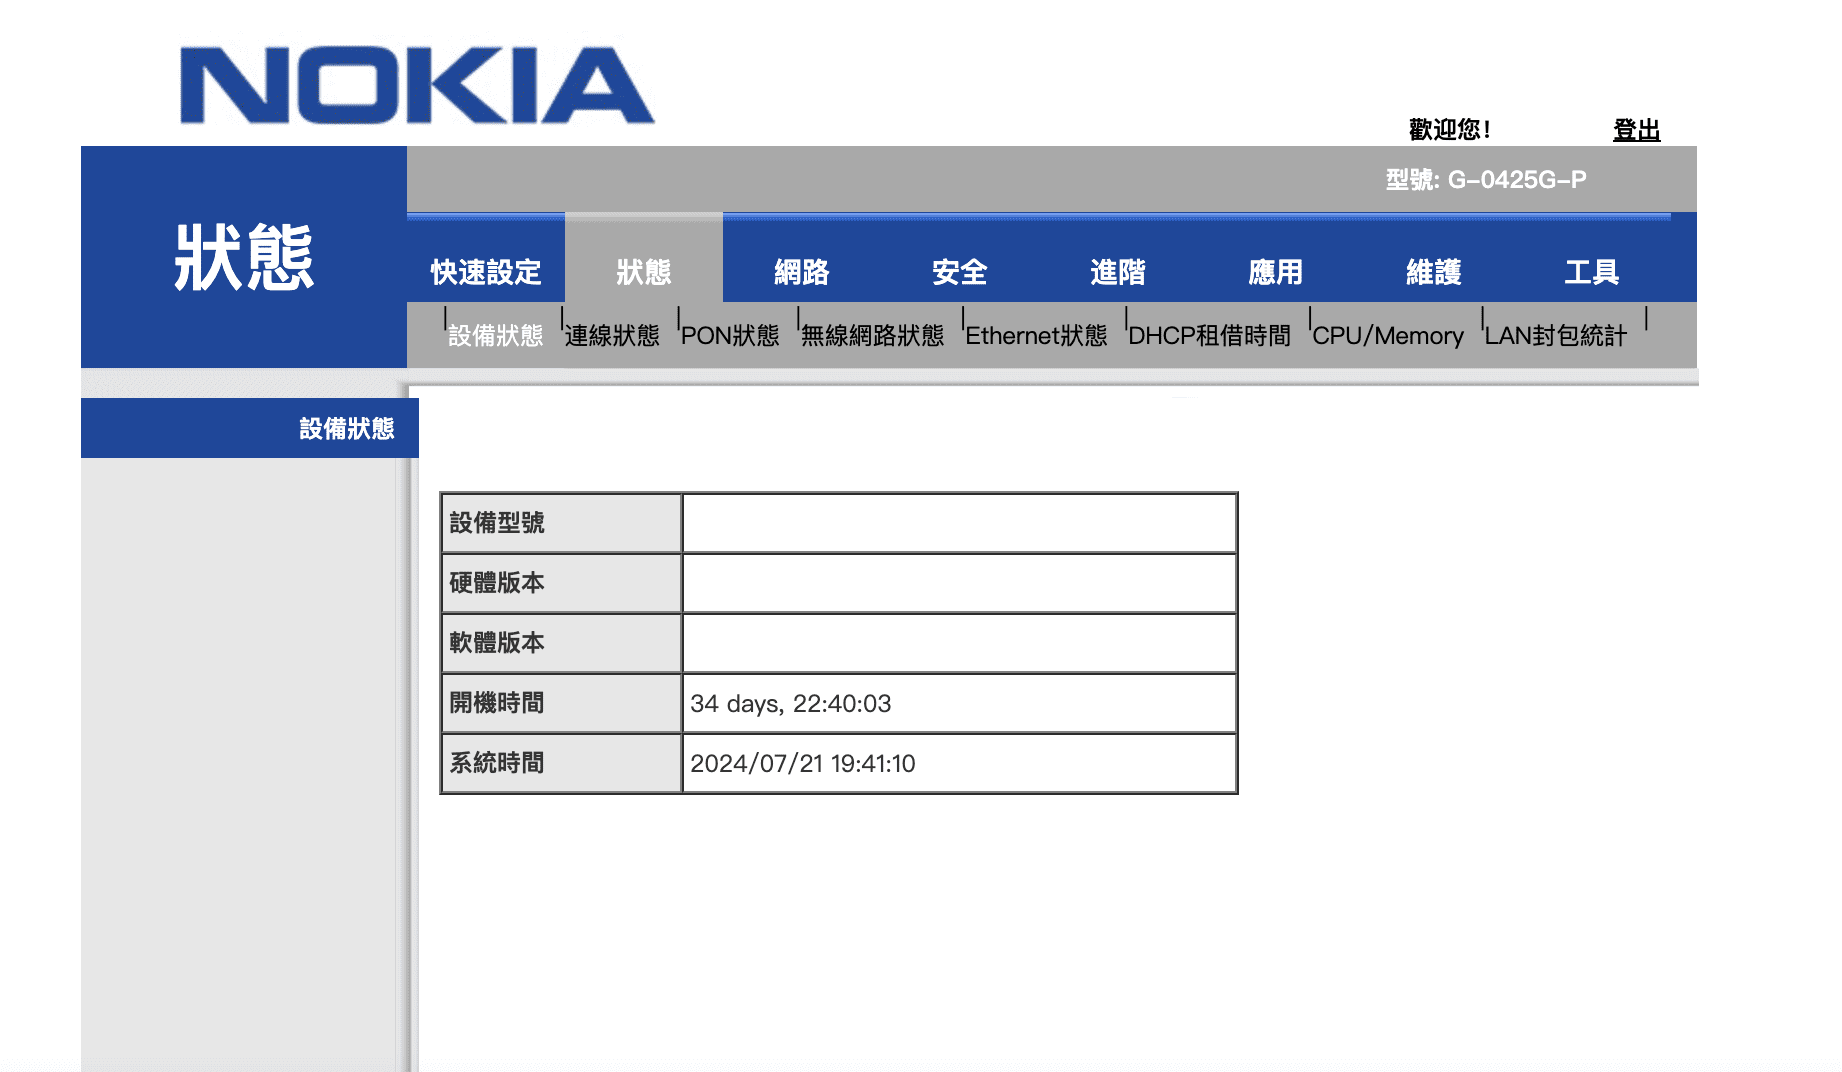Open 連線狀態 submenu

(612, 335)
